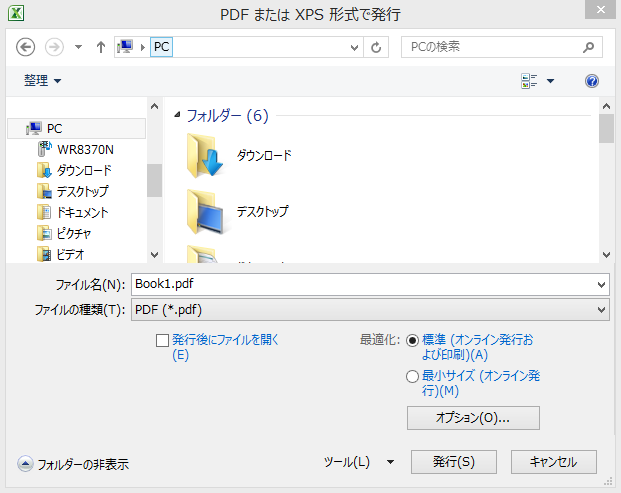This screenshot has width=621, height=493.
Task: Enable 発行後にファイルを開く checkbox
Action: coord(162,340)
